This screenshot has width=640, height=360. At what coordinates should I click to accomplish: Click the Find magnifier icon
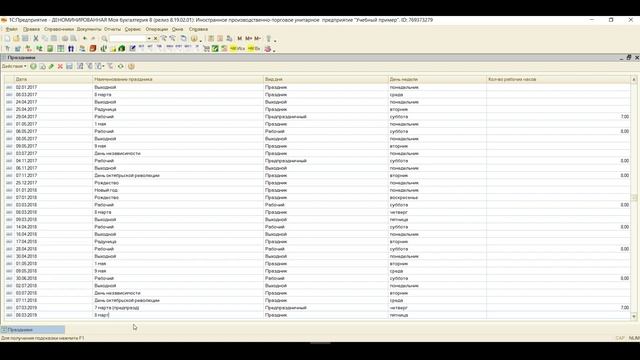[104, 38]
